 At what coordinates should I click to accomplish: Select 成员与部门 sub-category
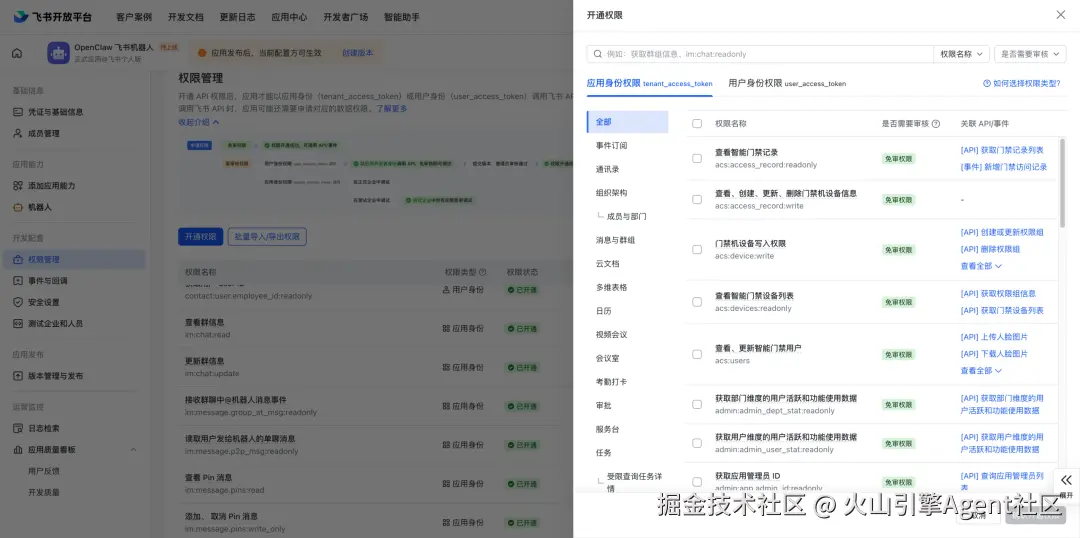pyautogui.click(x=626, y=216)
